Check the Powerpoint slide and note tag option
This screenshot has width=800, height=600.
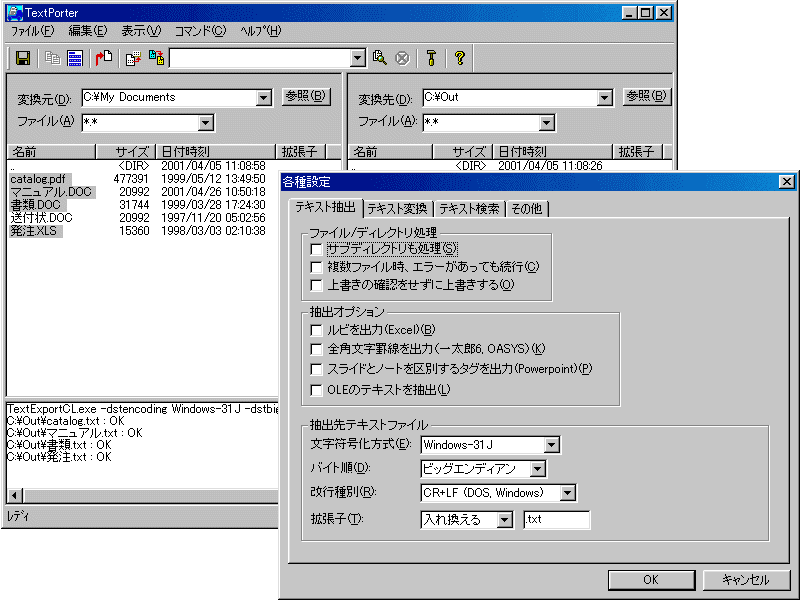(x=316, y=369)
